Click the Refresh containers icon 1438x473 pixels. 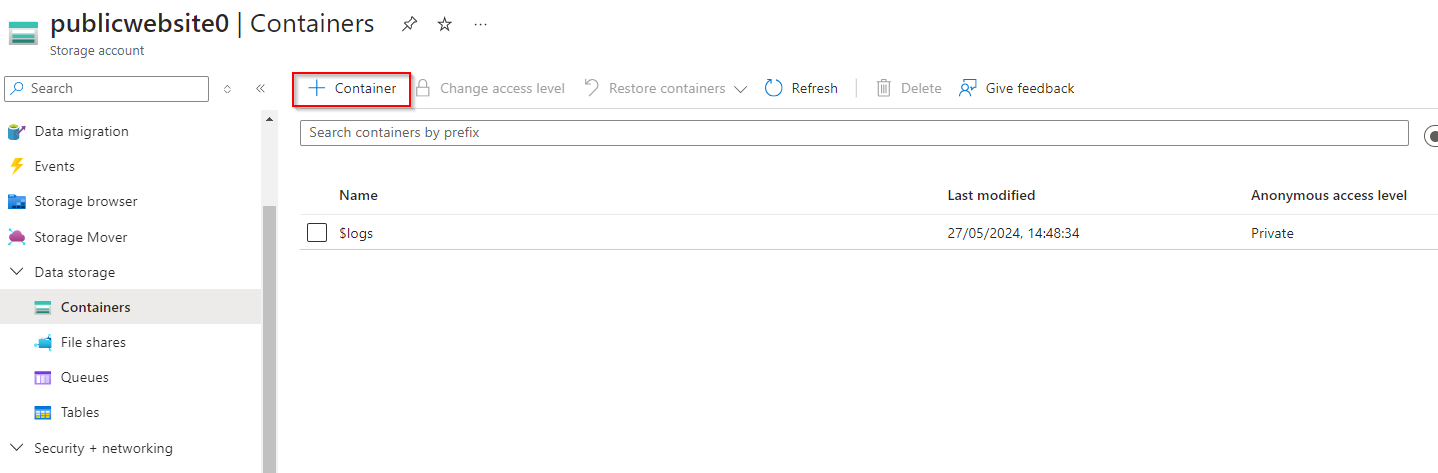click(774, 88)
